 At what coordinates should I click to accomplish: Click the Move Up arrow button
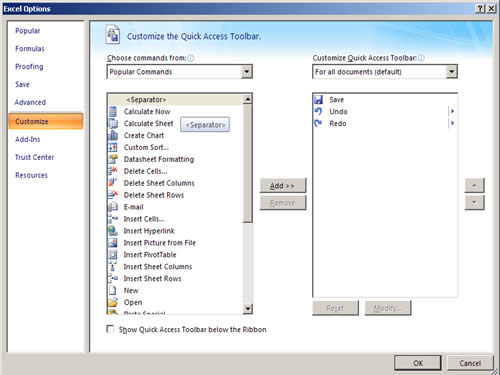point(474,185)
